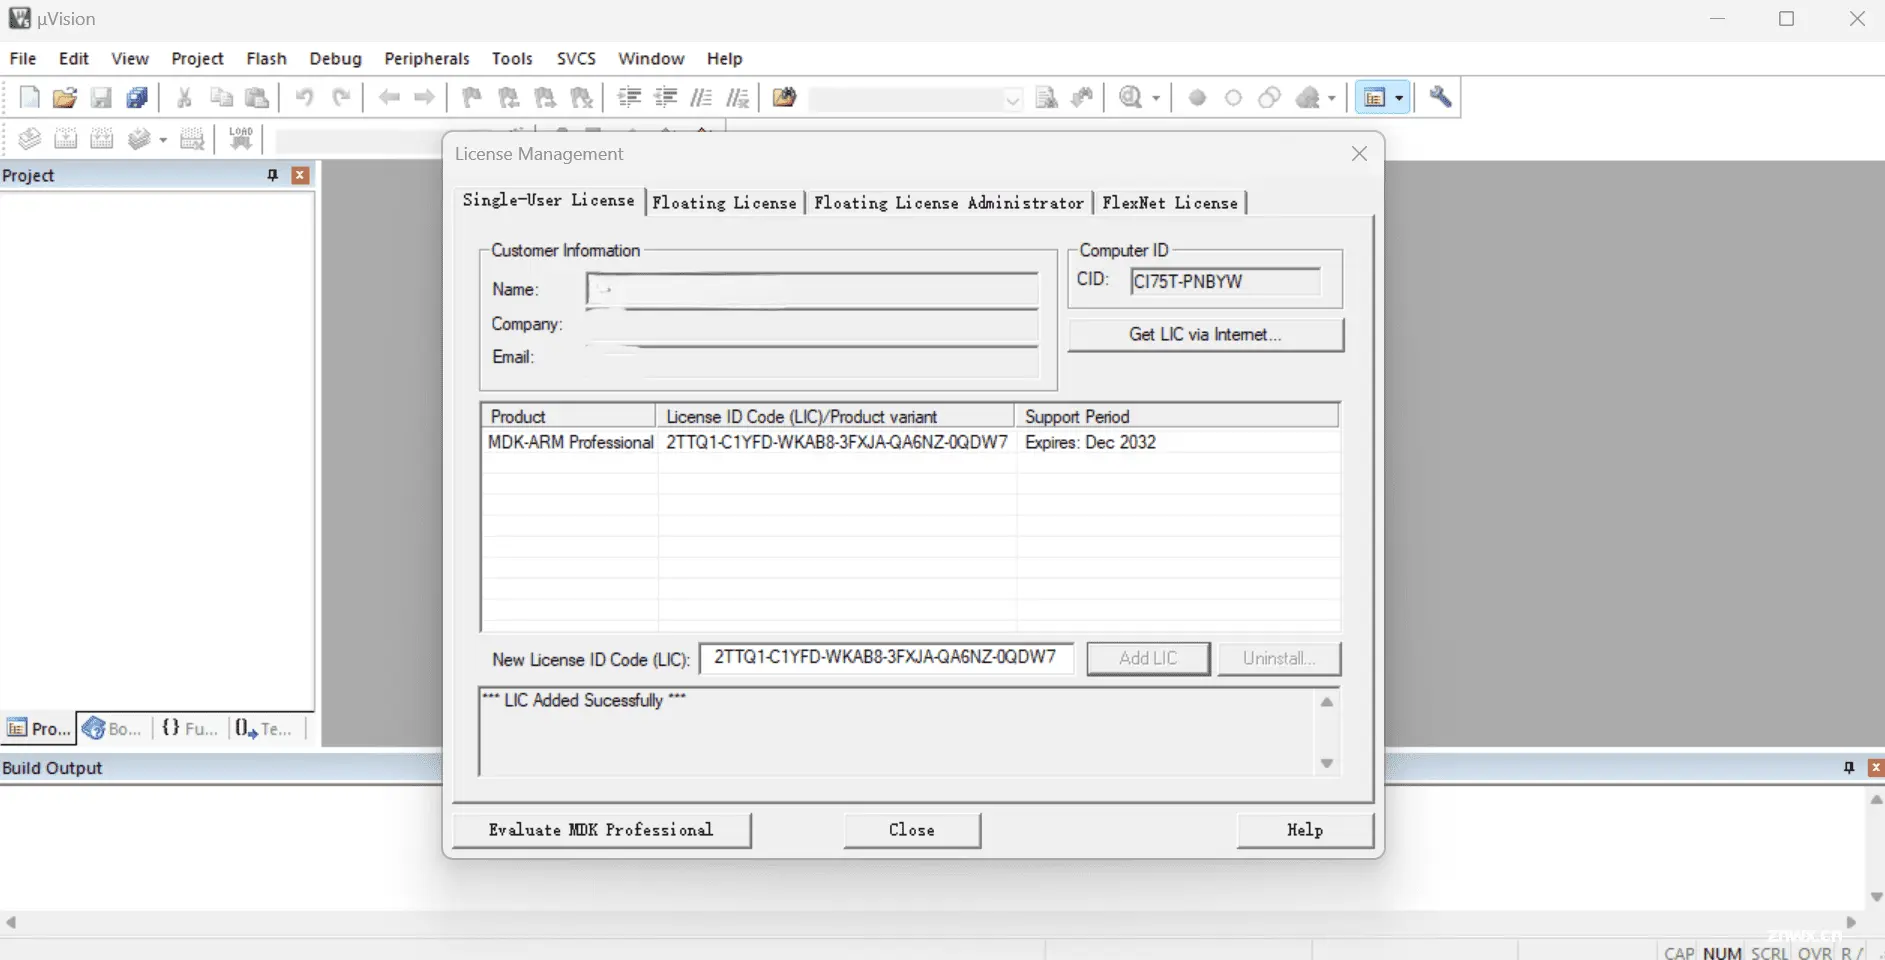Close the Project panel with red X

pos(299,176)
